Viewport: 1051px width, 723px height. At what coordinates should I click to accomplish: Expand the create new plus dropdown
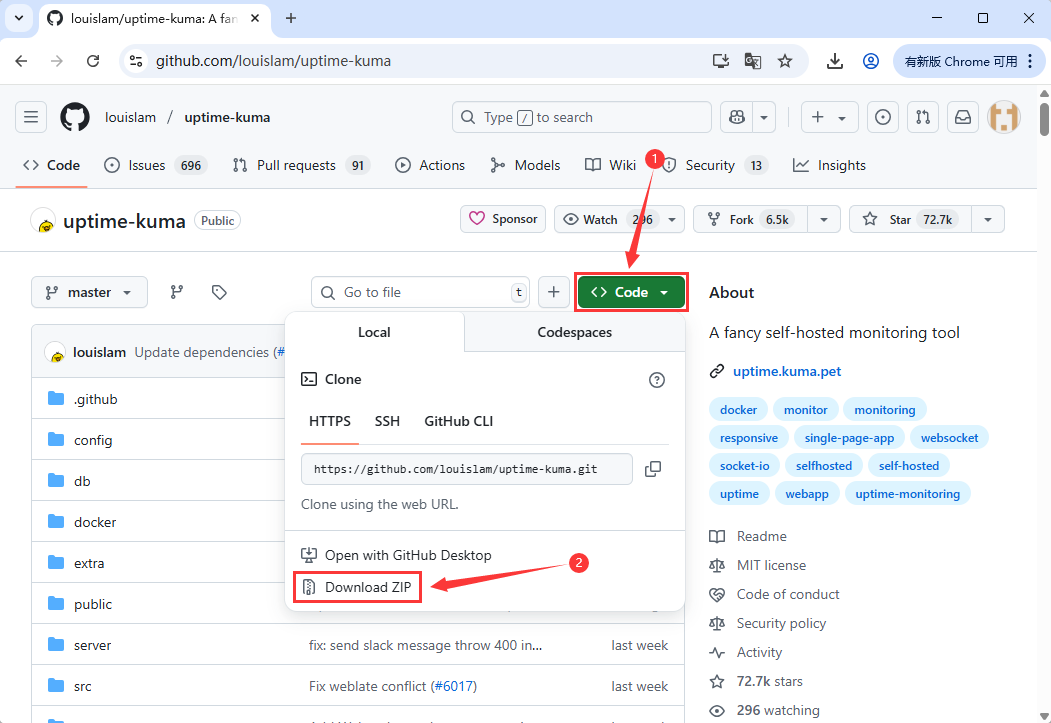[x=828, y=117]
